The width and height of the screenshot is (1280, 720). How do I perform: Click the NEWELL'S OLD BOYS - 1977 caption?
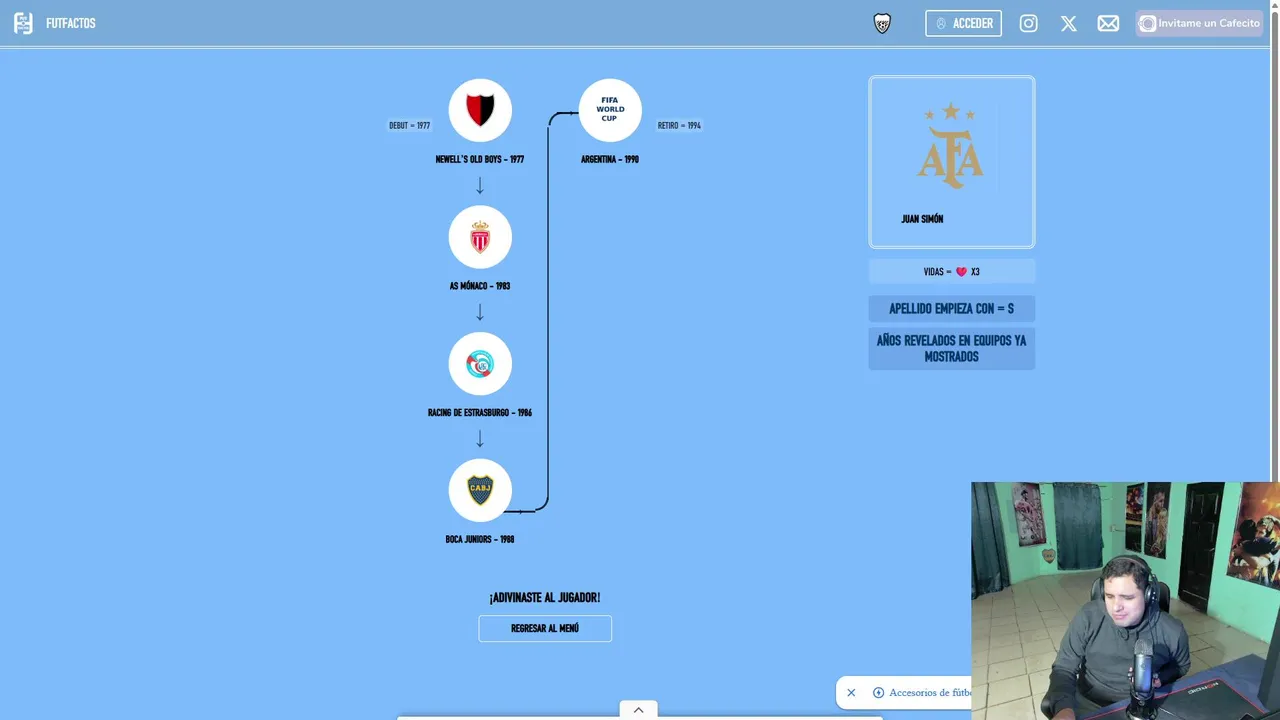pos(480,159)
